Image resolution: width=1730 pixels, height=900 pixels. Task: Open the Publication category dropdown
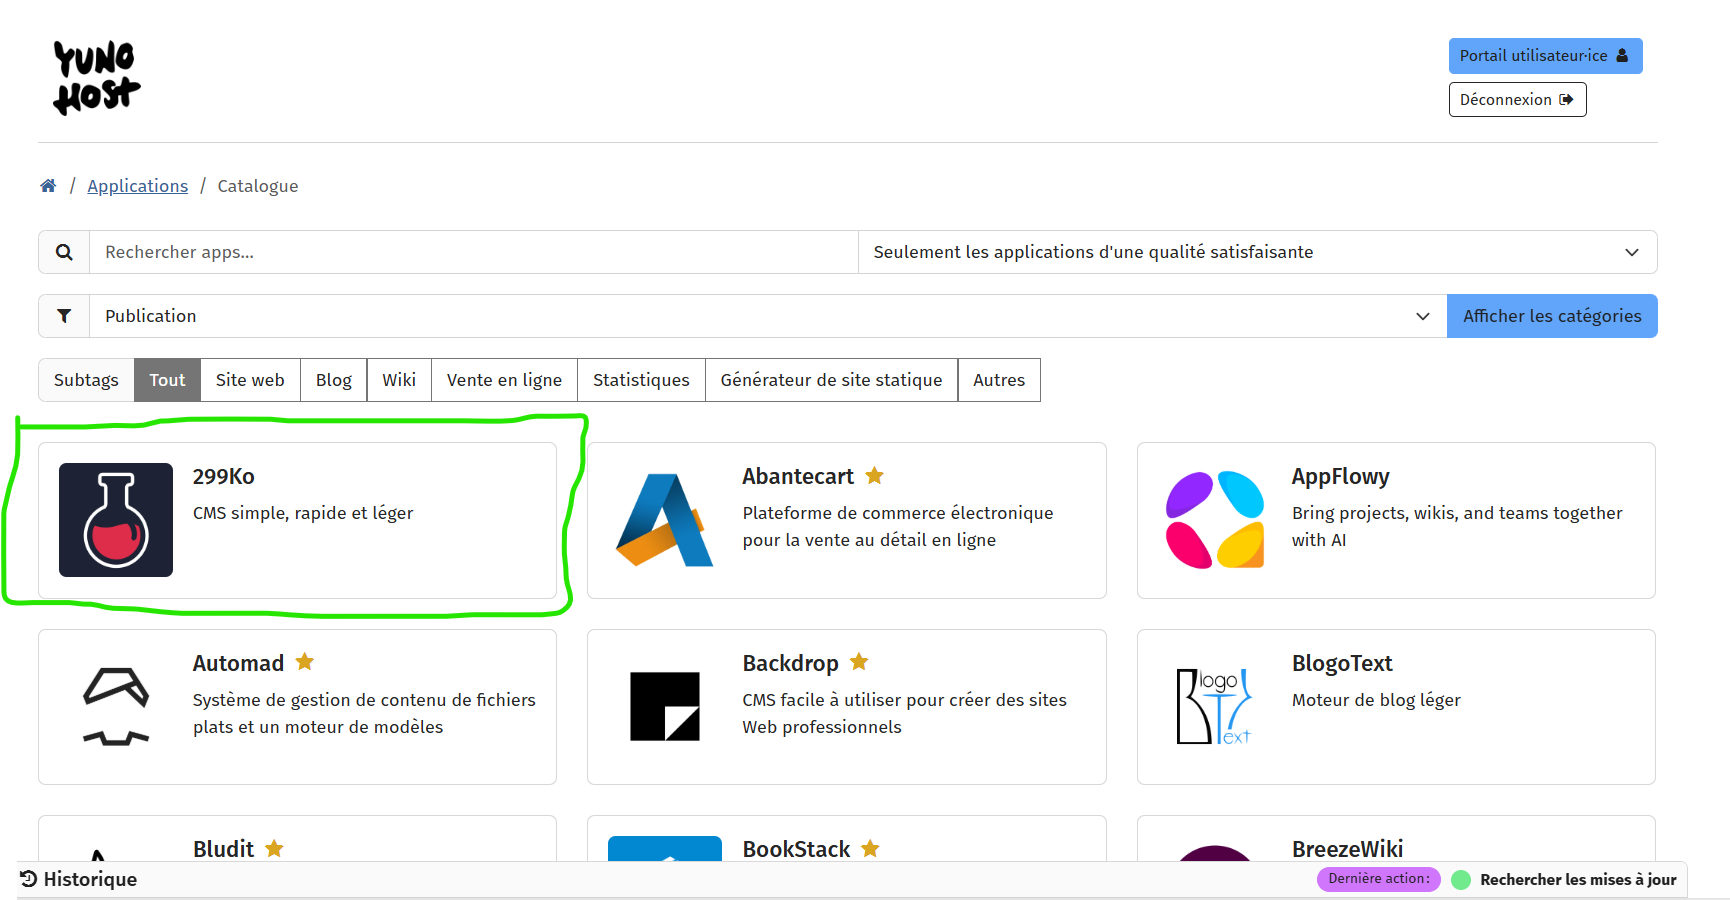768,316
